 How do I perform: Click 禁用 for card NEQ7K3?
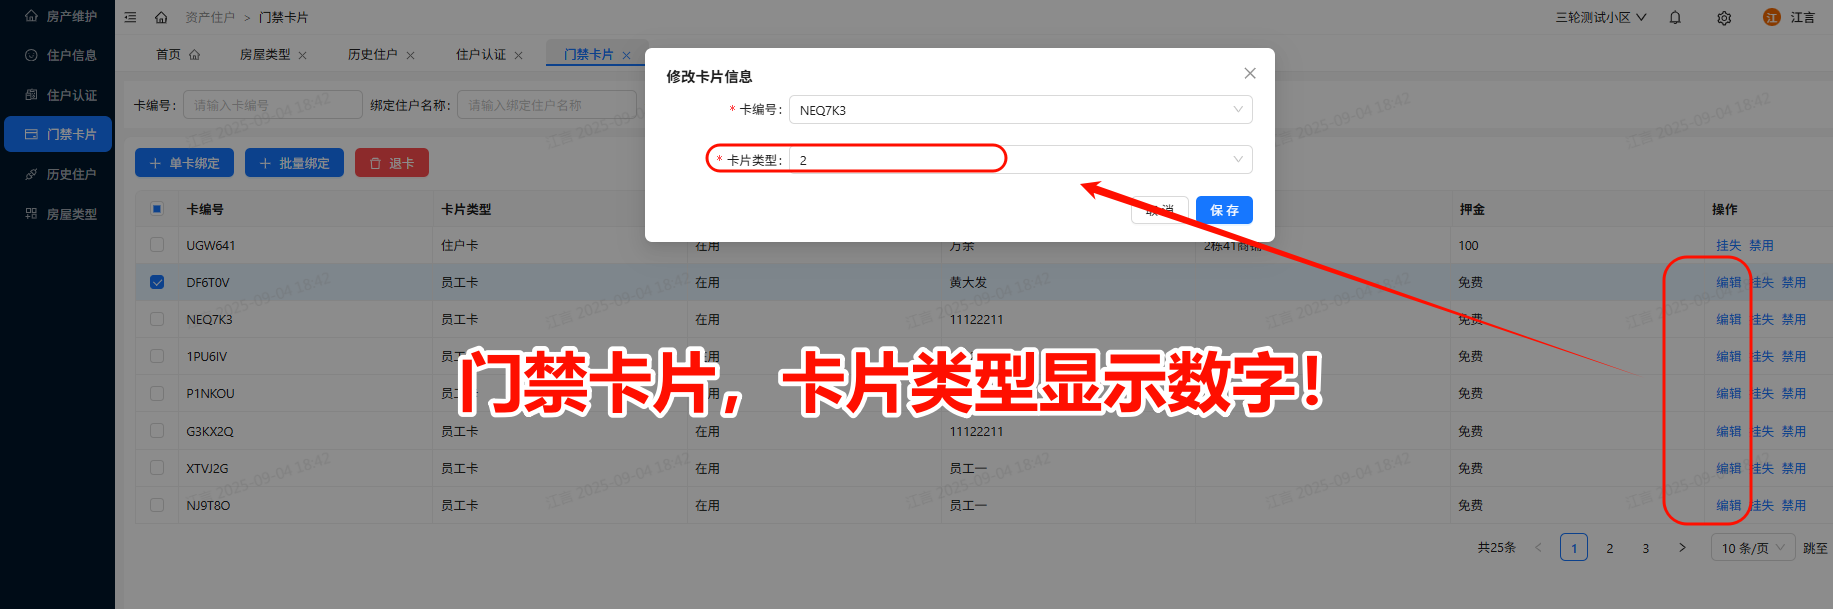point(1794,320)
